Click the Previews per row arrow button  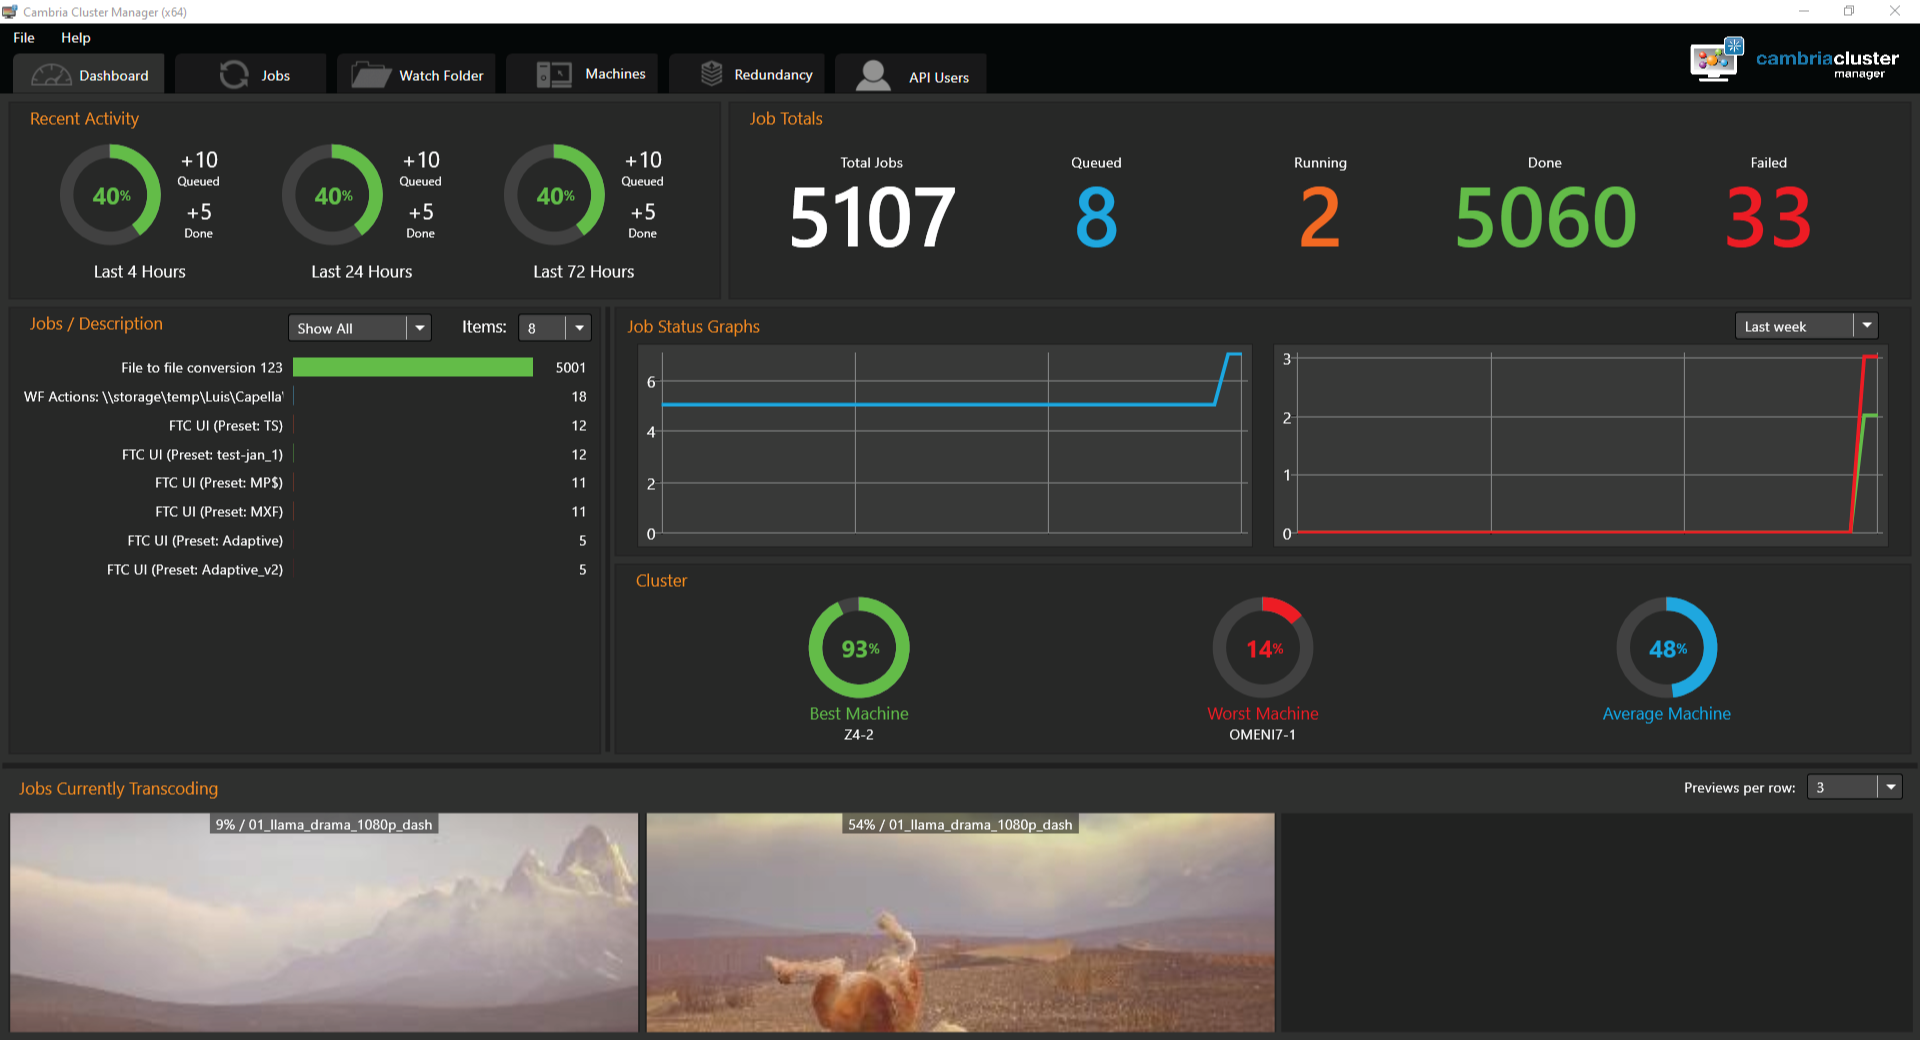click(1890, 787)
